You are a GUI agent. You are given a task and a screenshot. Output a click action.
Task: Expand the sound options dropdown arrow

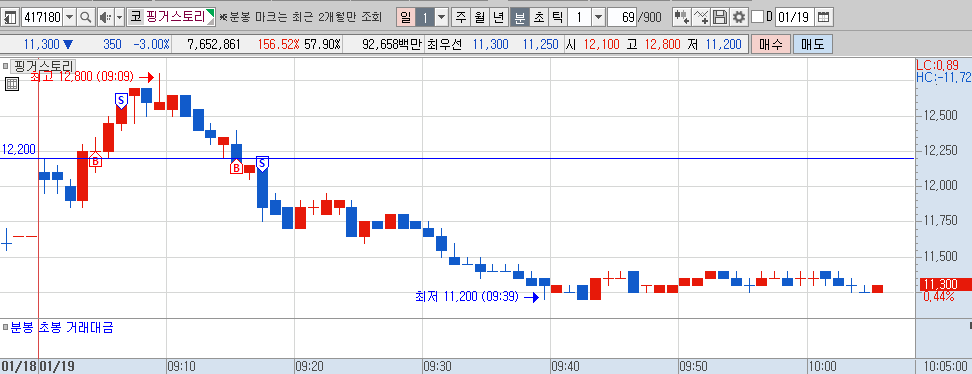click(x=120, y=17)
